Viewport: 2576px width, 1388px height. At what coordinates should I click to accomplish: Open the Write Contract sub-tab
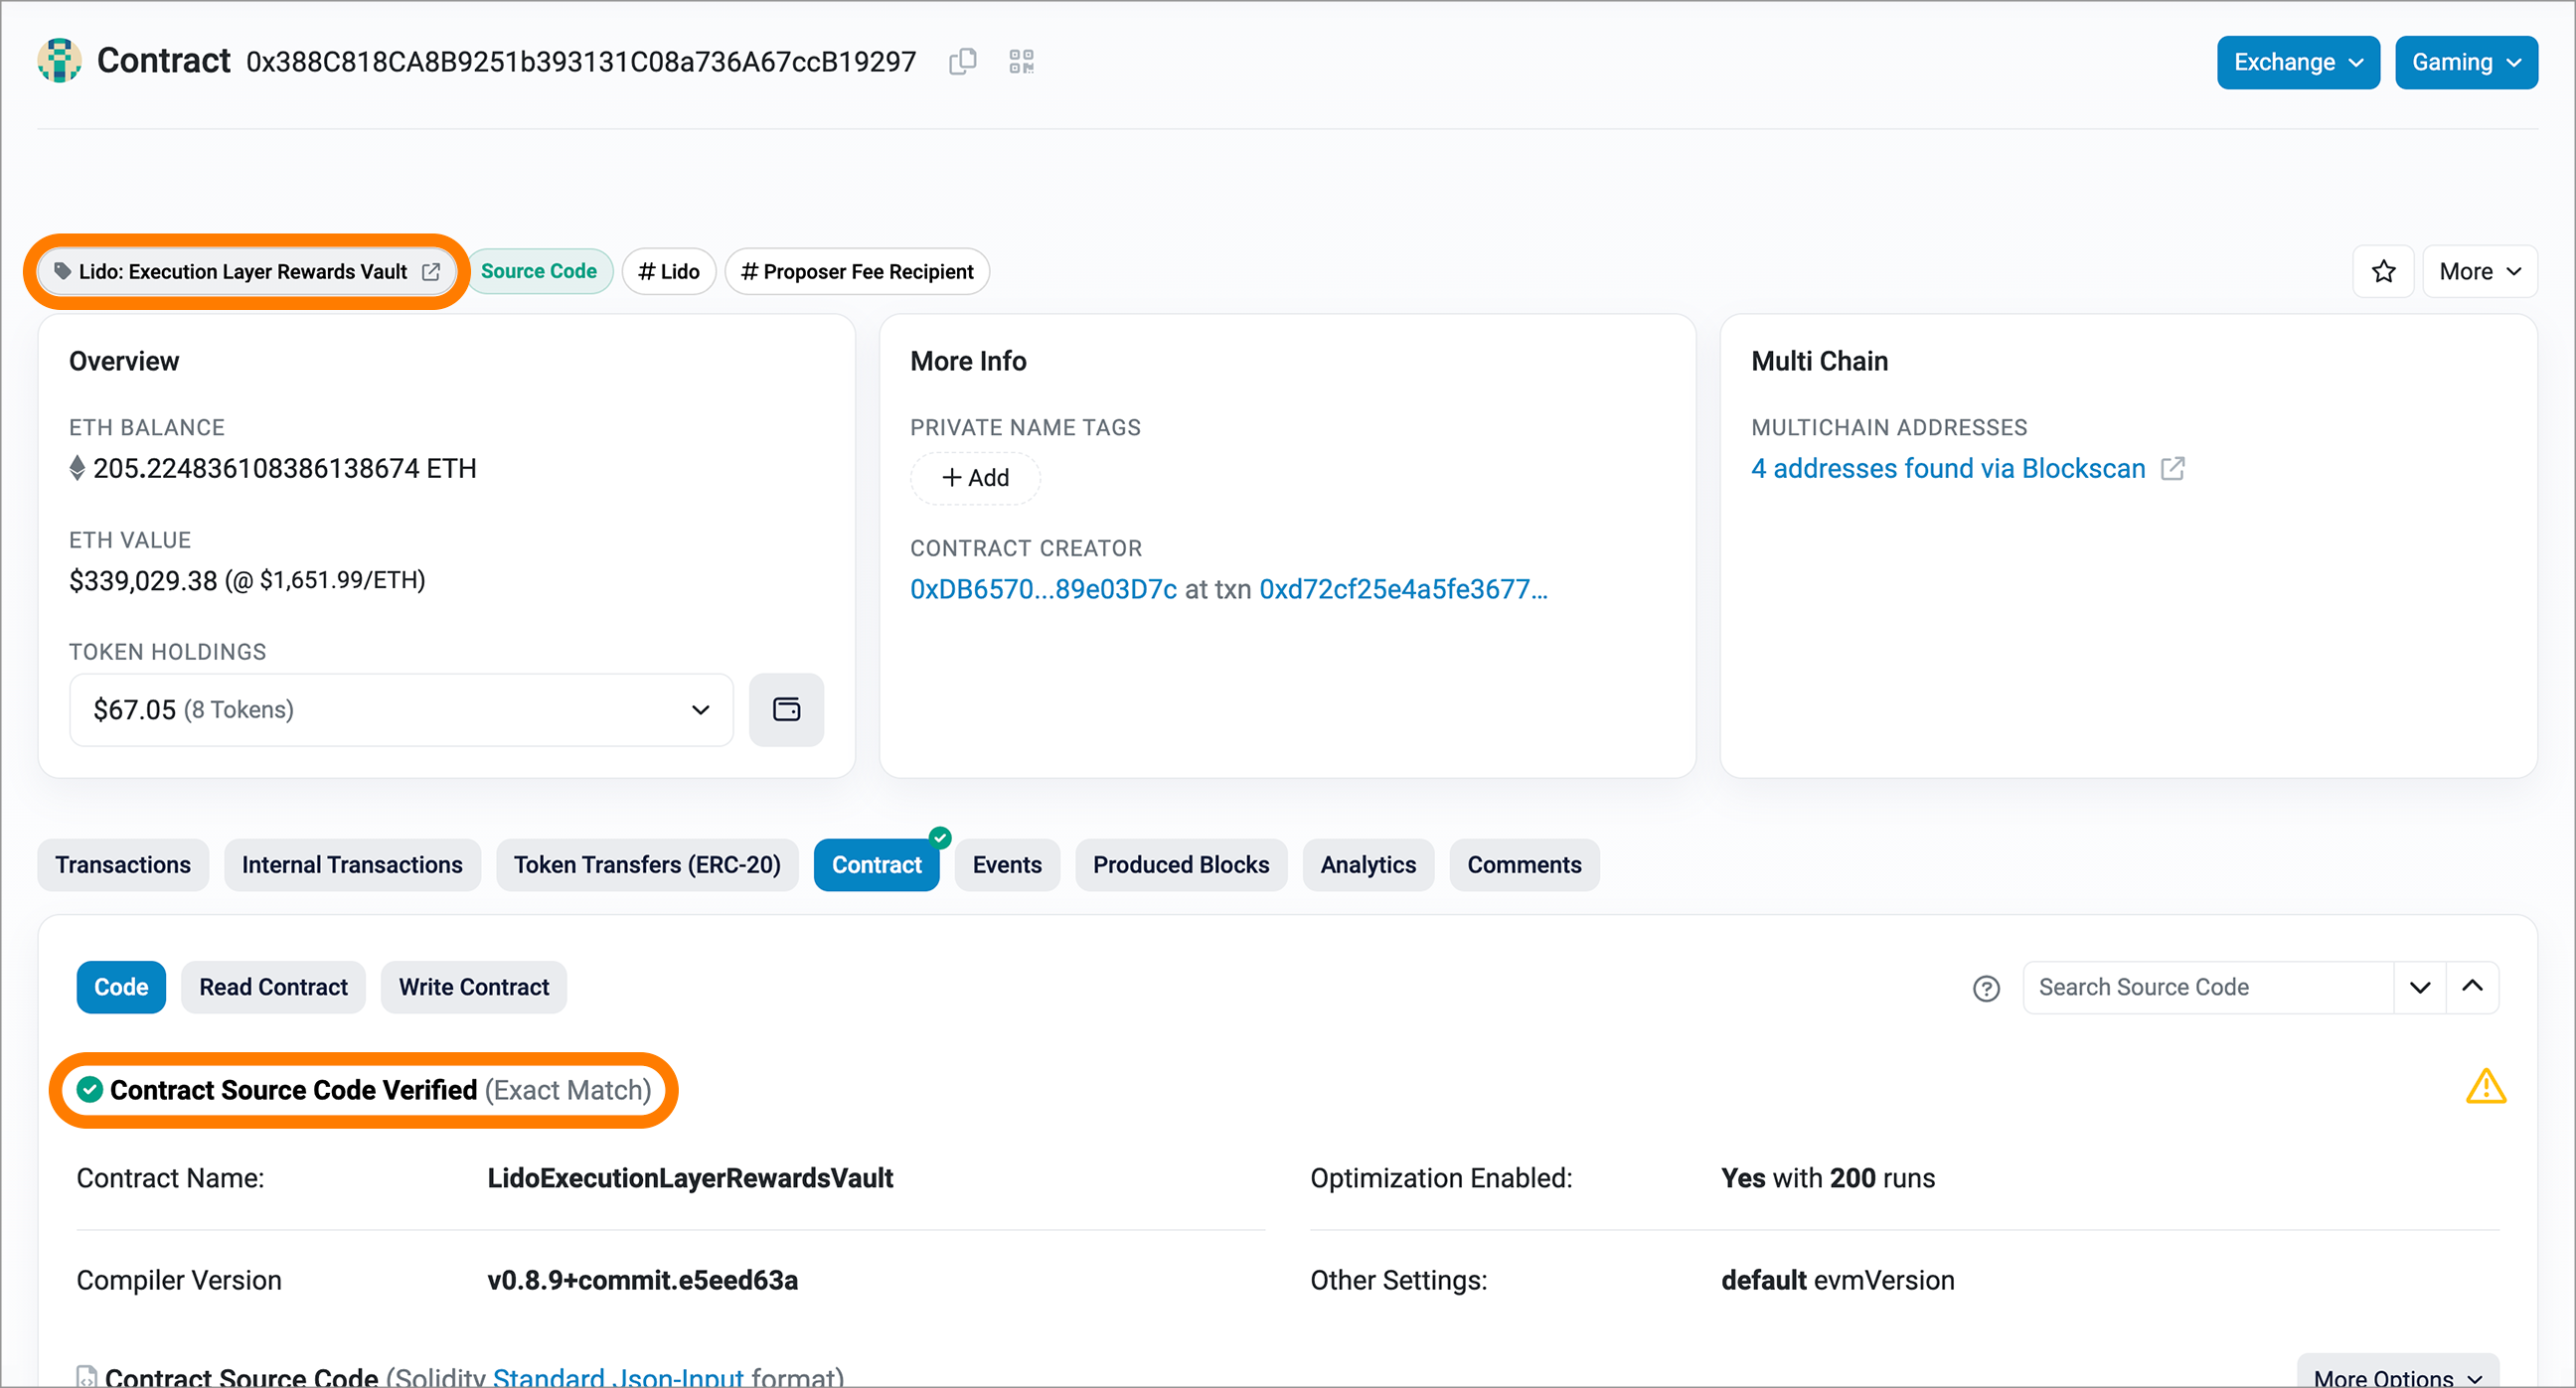click(474, 988)
